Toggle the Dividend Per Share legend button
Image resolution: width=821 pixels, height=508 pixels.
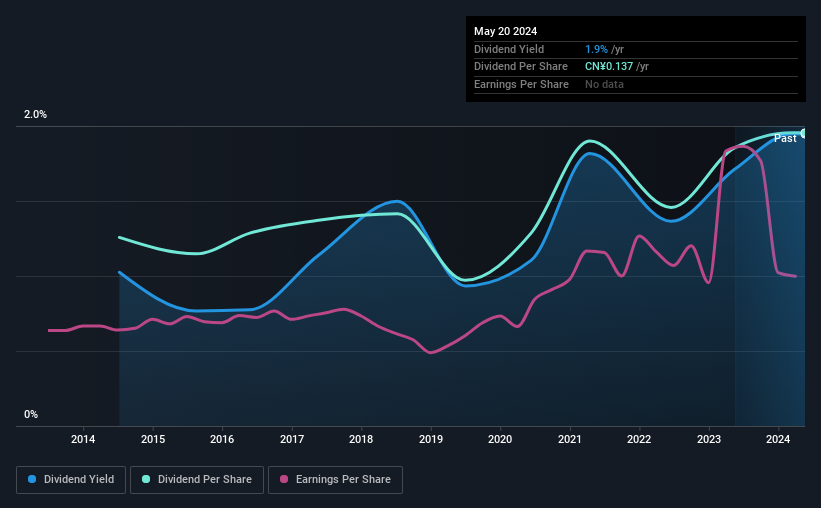click(x=197, y=480)
